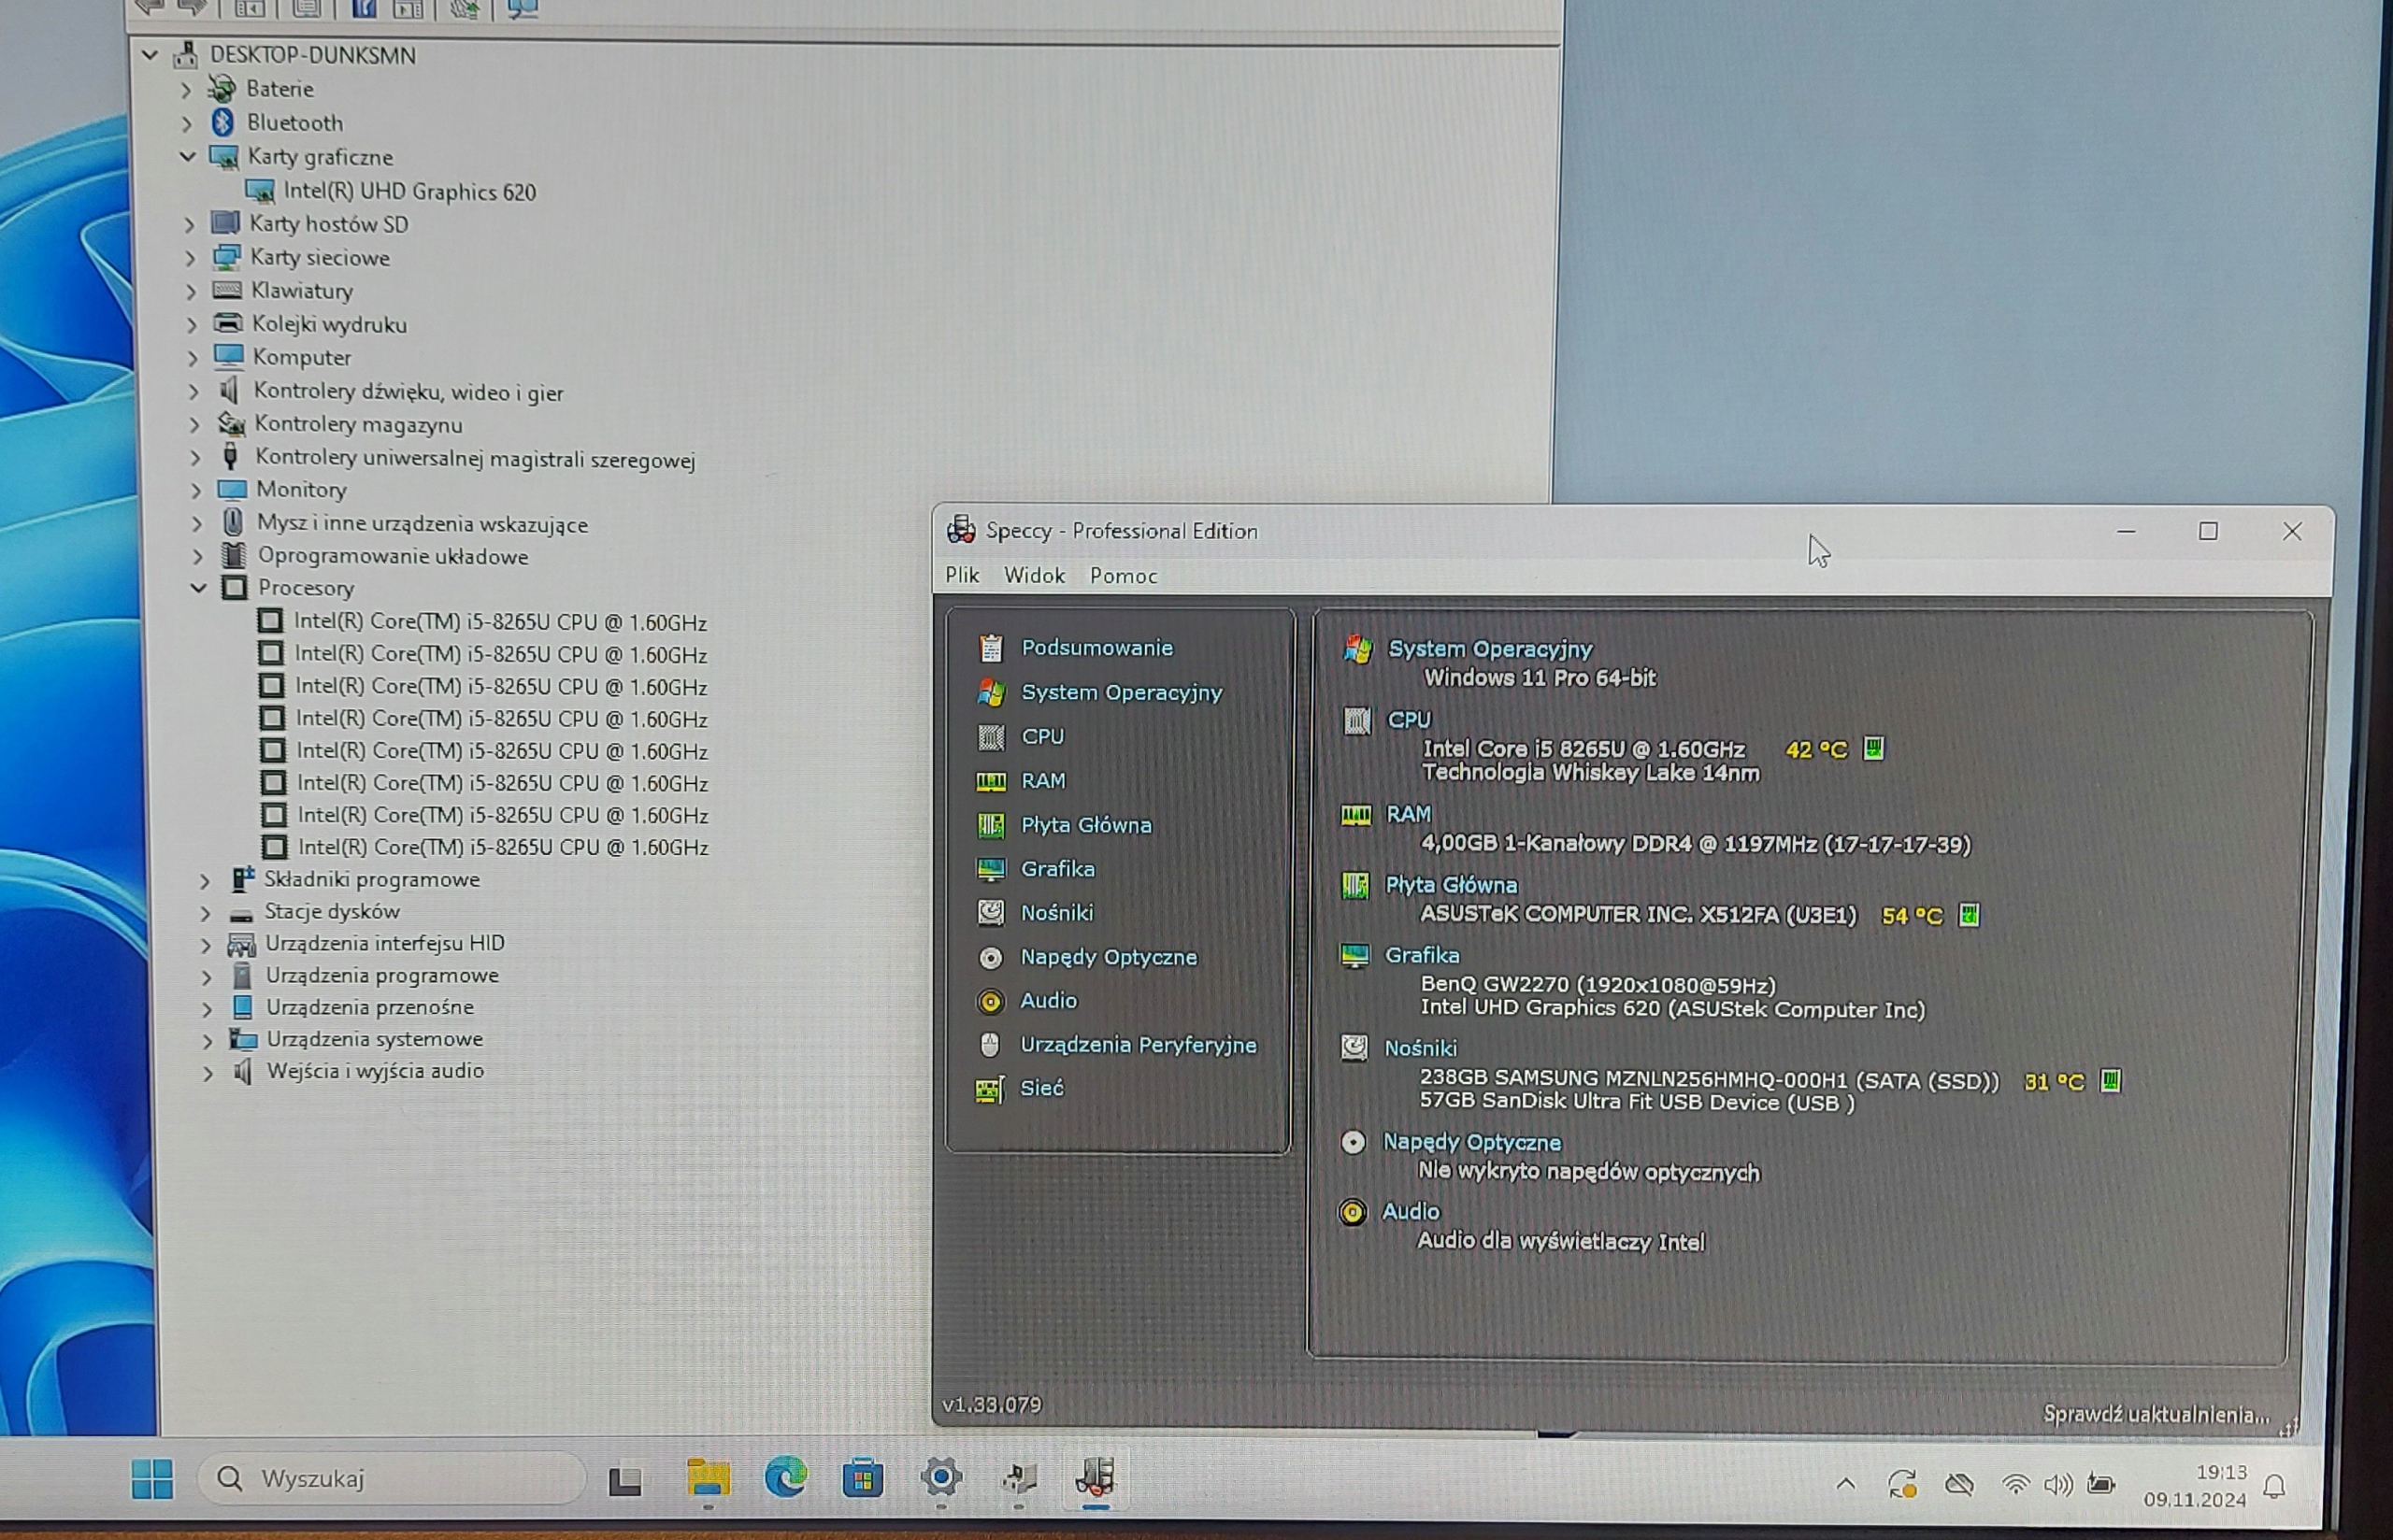Click the System Operacyjny heading link
Image resolution: width=2393 pixels, height=1540 pixels.
click(1489, 649)
